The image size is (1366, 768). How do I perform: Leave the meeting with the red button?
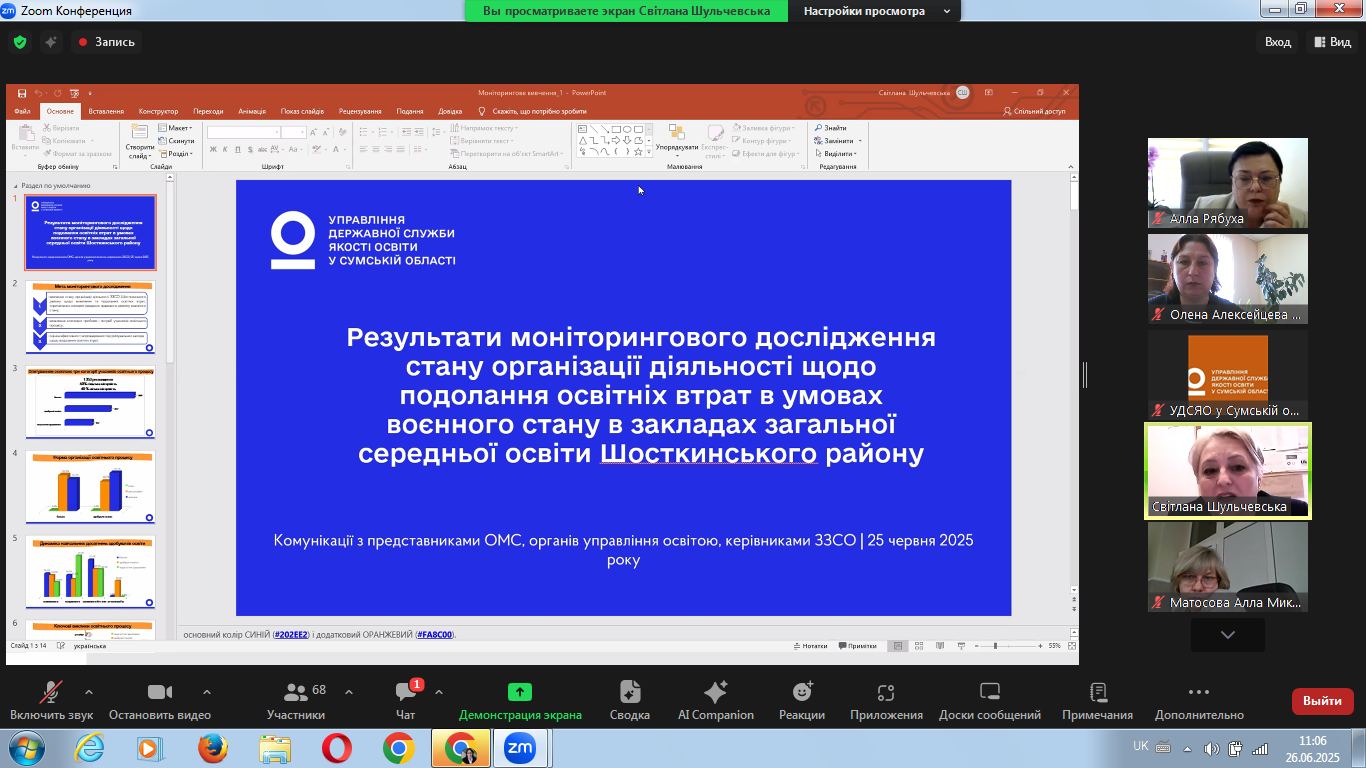(1322, 701)
